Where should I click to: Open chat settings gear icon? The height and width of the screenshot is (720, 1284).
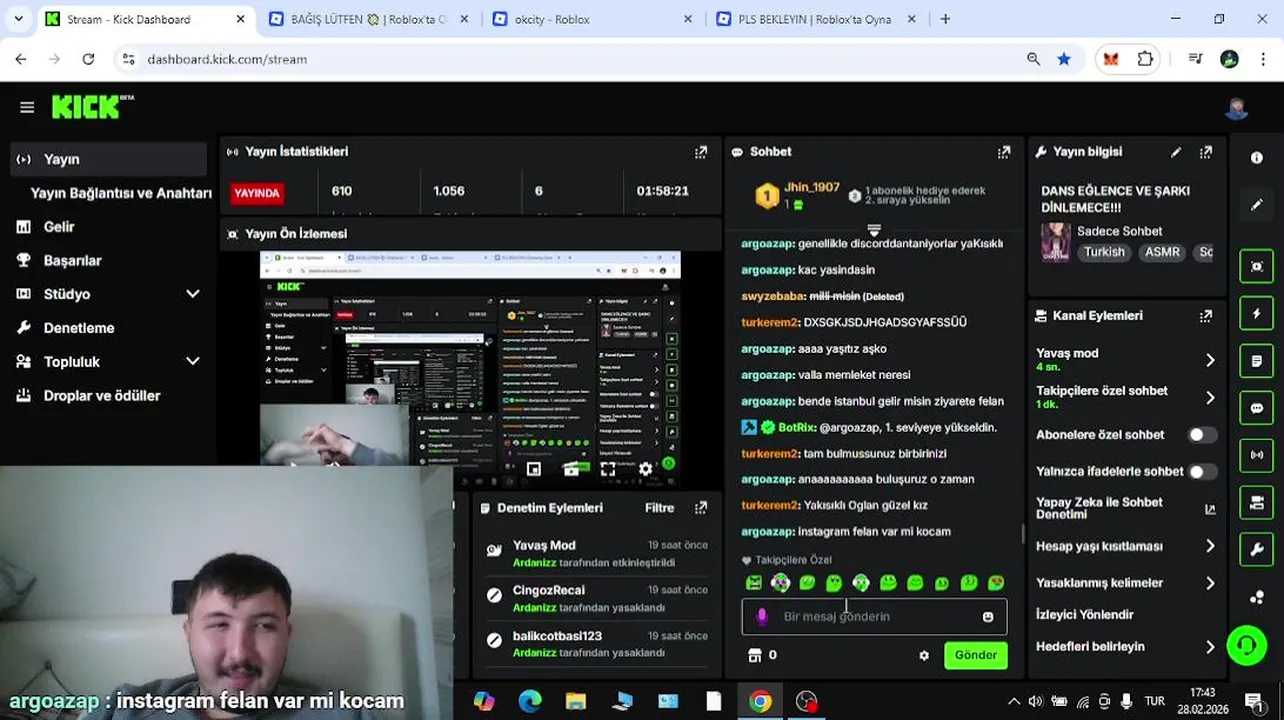click(x=924, y=656)
